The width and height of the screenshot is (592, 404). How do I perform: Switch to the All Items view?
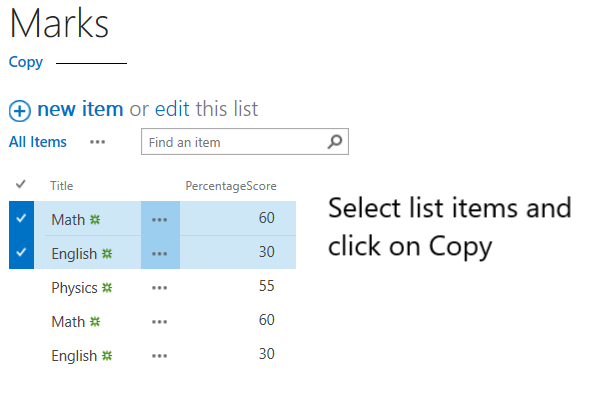pyautogui.click(x=38, y=142)
